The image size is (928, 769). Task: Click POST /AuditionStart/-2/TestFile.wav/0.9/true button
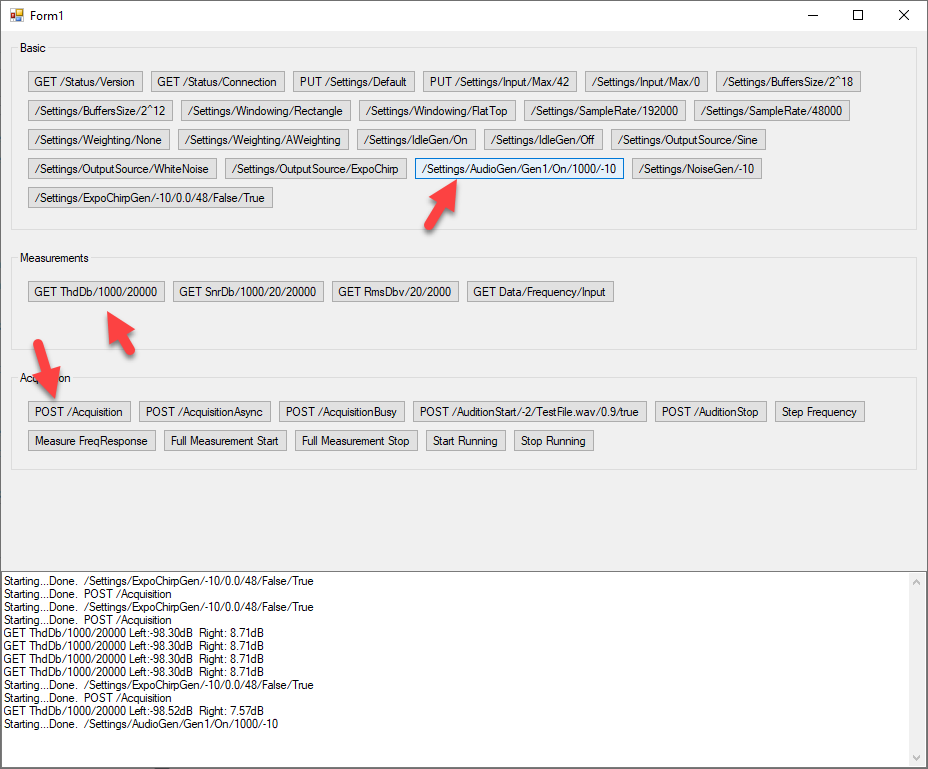pyautogui.click(x=530, y=411)
